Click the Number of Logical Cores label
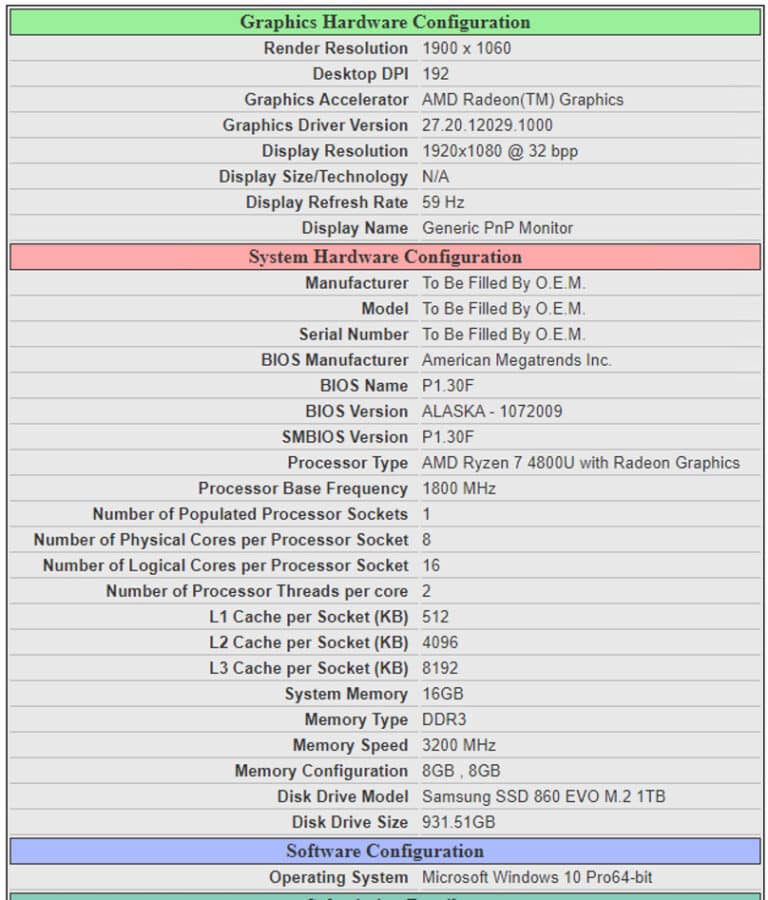Viewport: 768px width, 900px height. 226,565
